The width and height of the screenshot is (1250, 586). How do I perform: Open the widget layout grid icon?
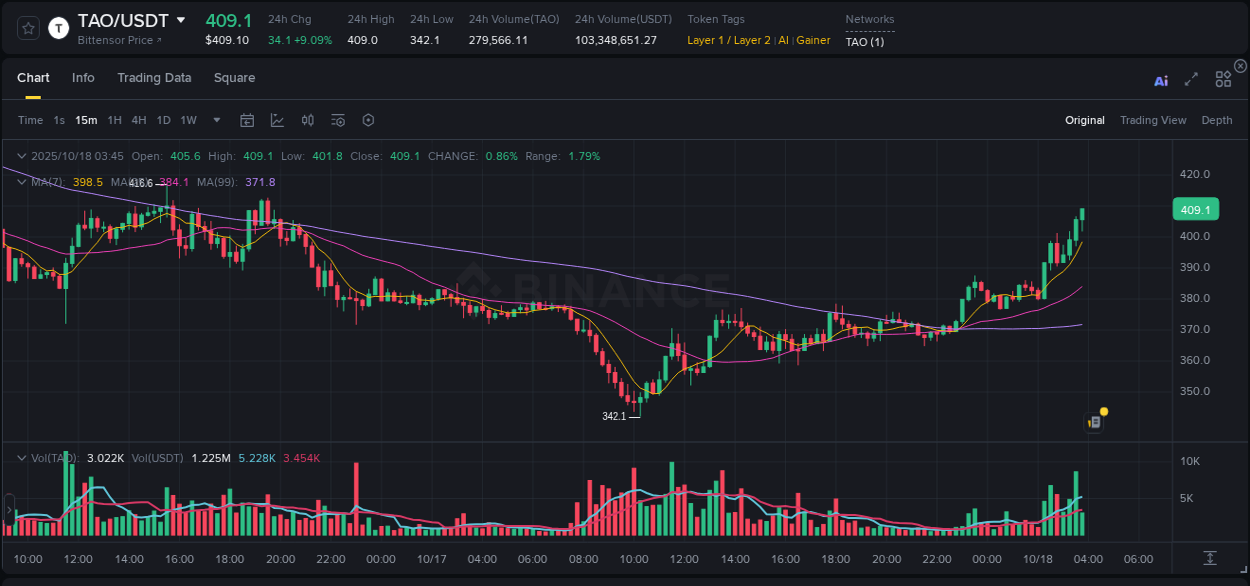click(1222, 80)
